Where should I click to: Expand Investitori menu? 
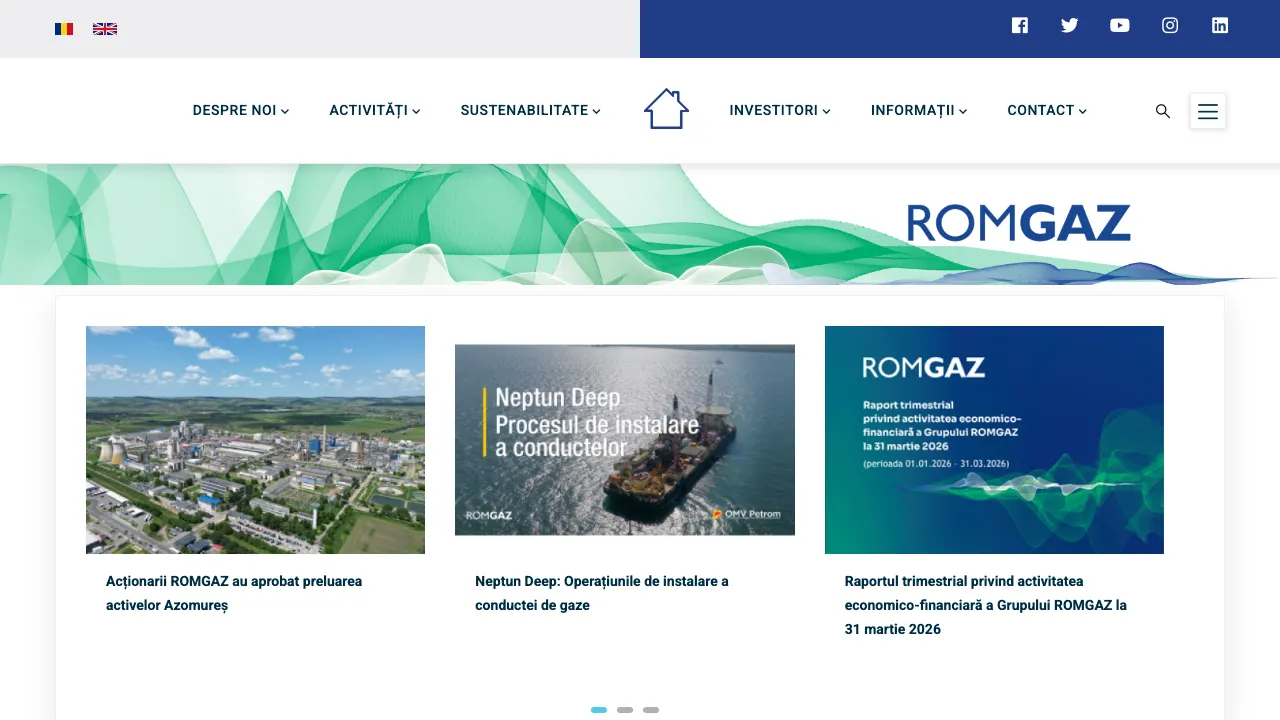coord(780,110)
